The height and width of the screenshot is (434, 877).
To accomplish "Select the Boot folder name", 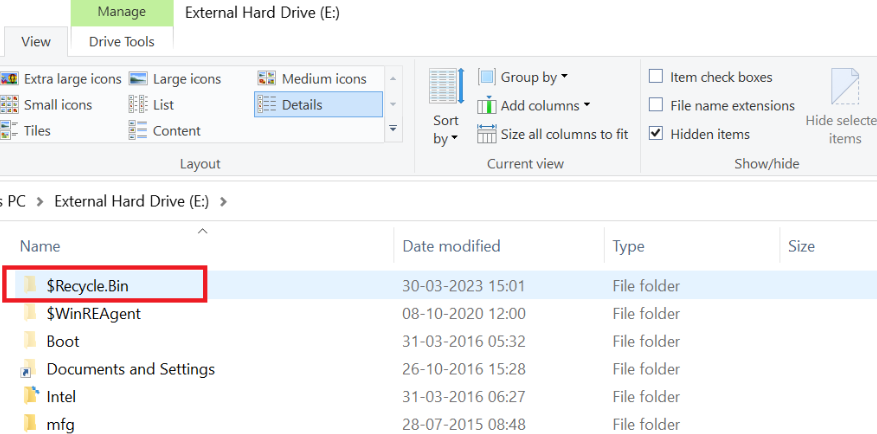I will pos(63,341).
